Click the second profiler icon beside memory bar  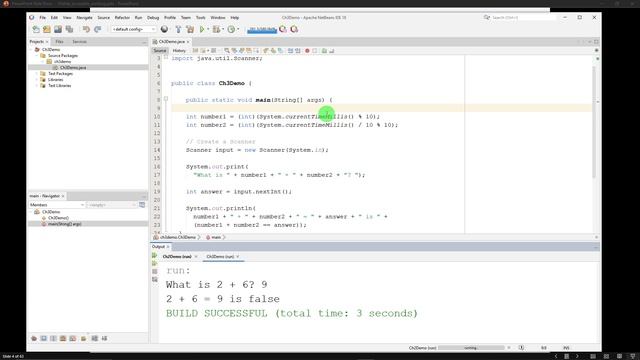(294, 29)
